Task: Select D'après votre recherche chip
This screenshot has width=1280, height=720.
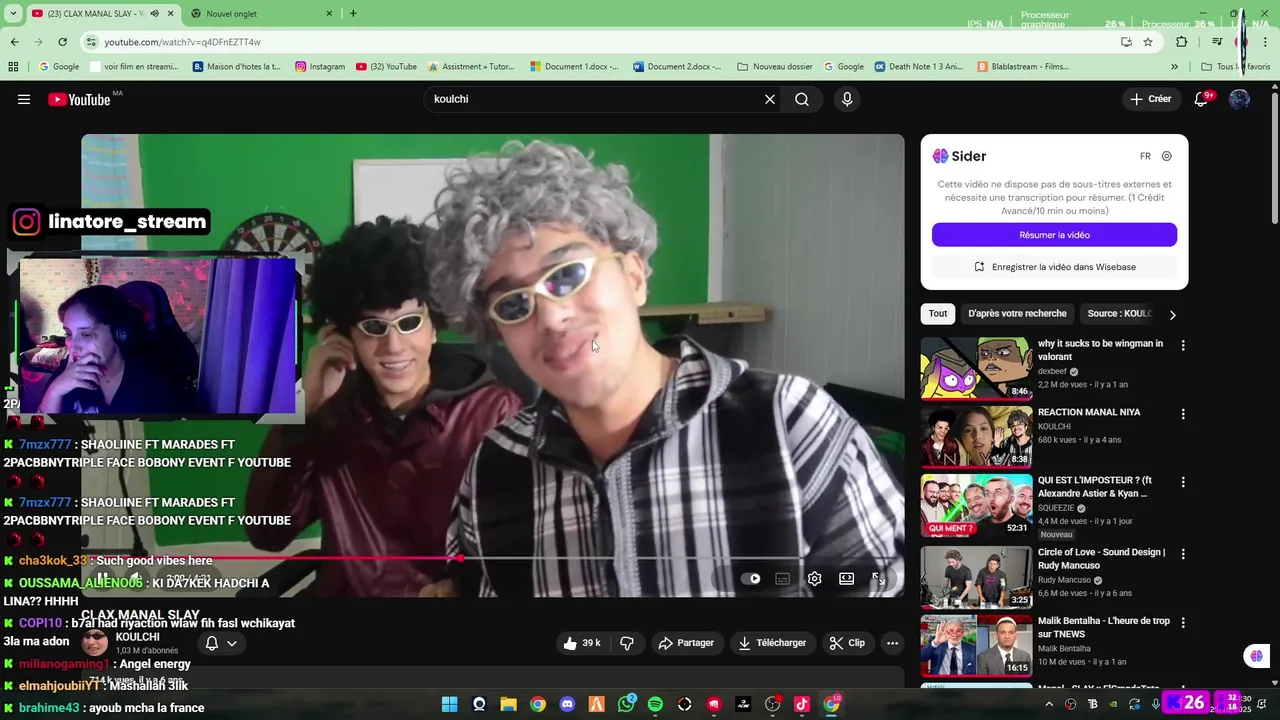Action: [x=1017, y=314]
